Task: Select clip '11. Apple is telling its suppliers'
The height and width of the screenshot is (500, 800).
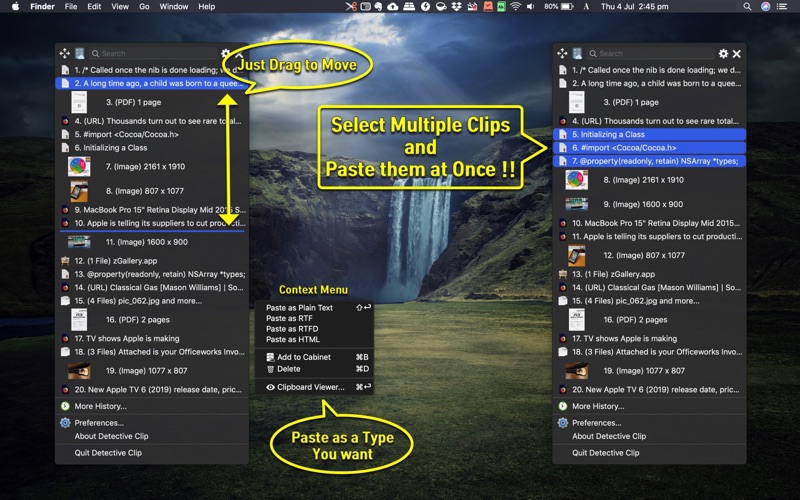Action: [x=649, y=237]
